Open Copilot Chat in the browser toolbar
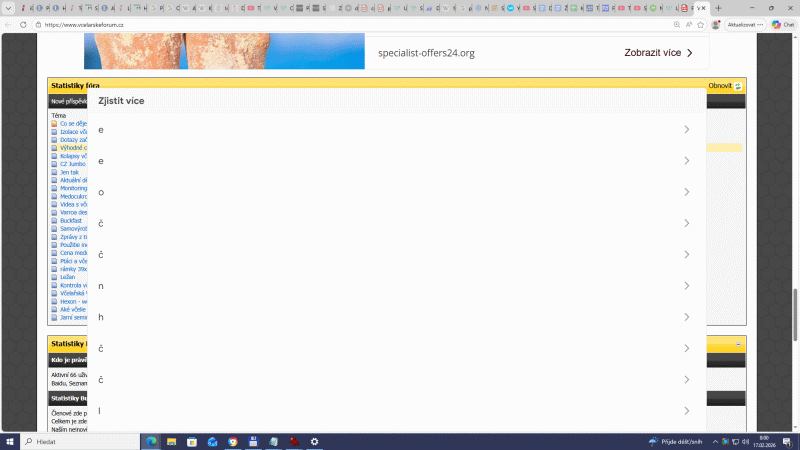This screenshot has height=450, width=800. tap(783, 24)
